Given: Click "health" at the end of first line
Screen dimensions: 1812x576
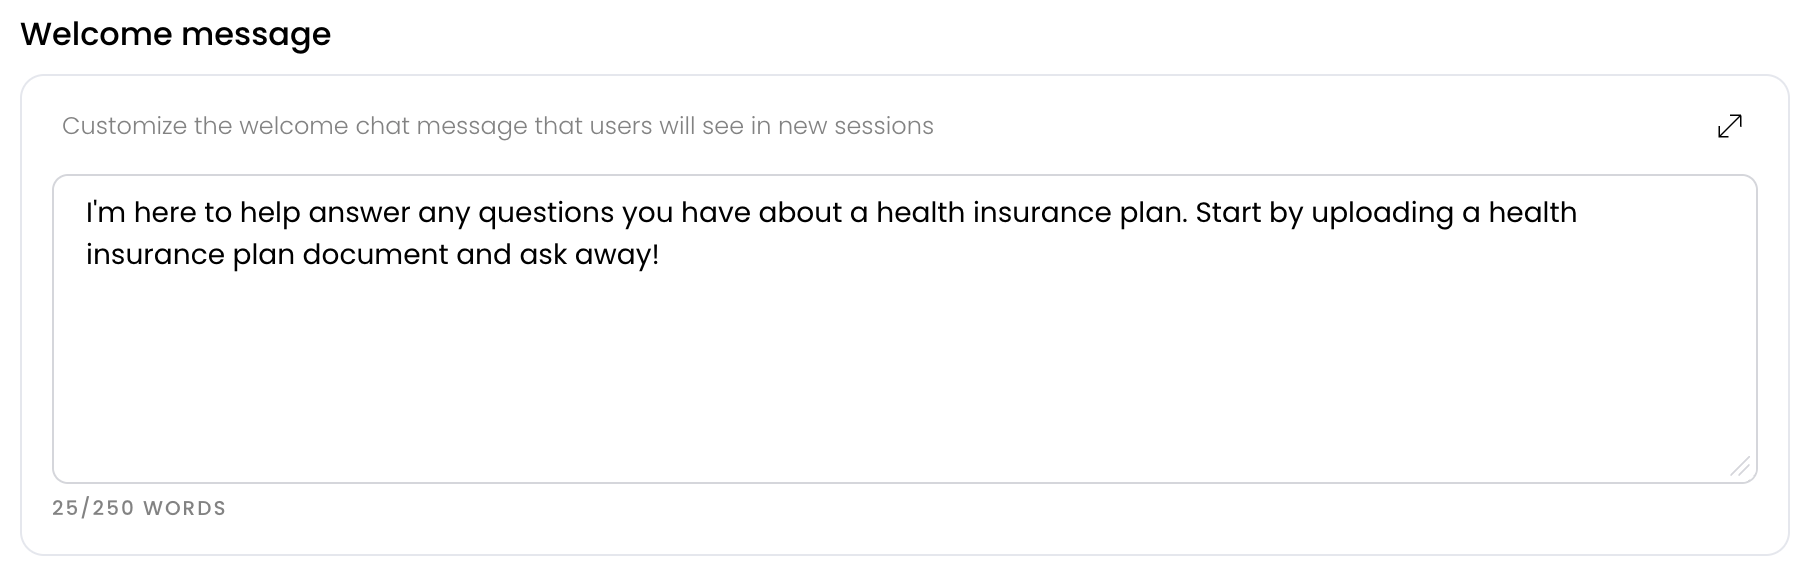Looking at the screenshot, I should click(x=1532, y=212).
